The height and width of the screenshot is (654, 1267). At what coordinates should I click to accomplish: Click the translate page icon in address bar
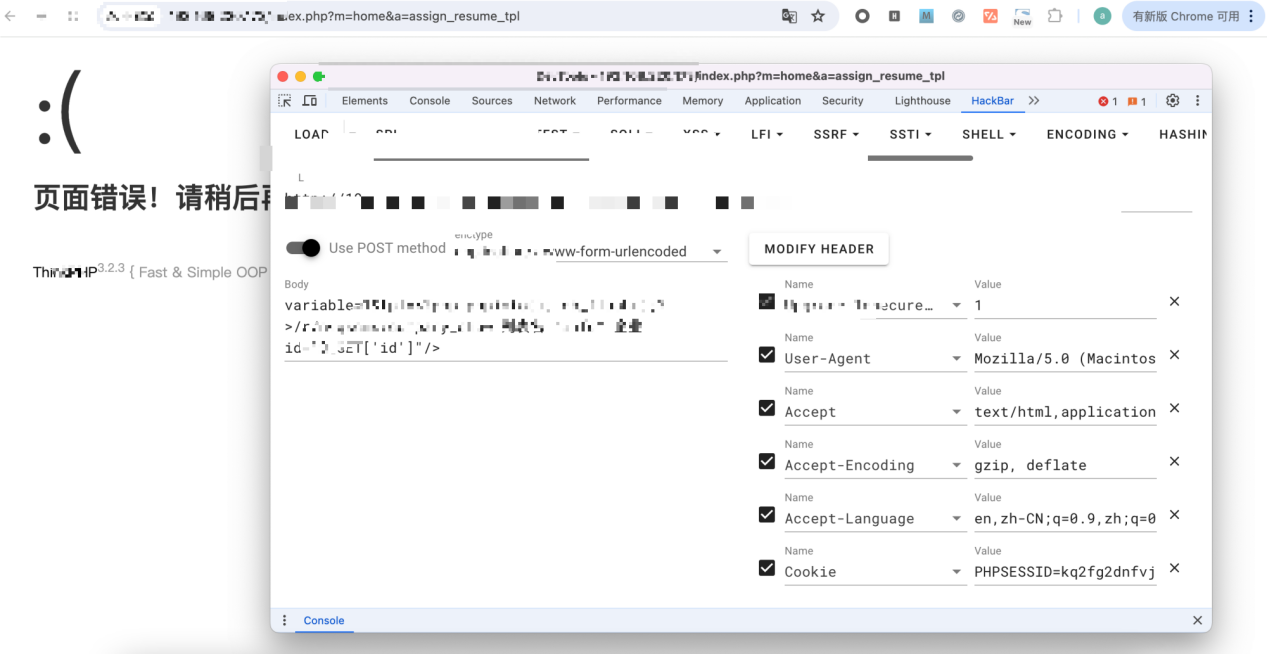click(x=789, y=16)
